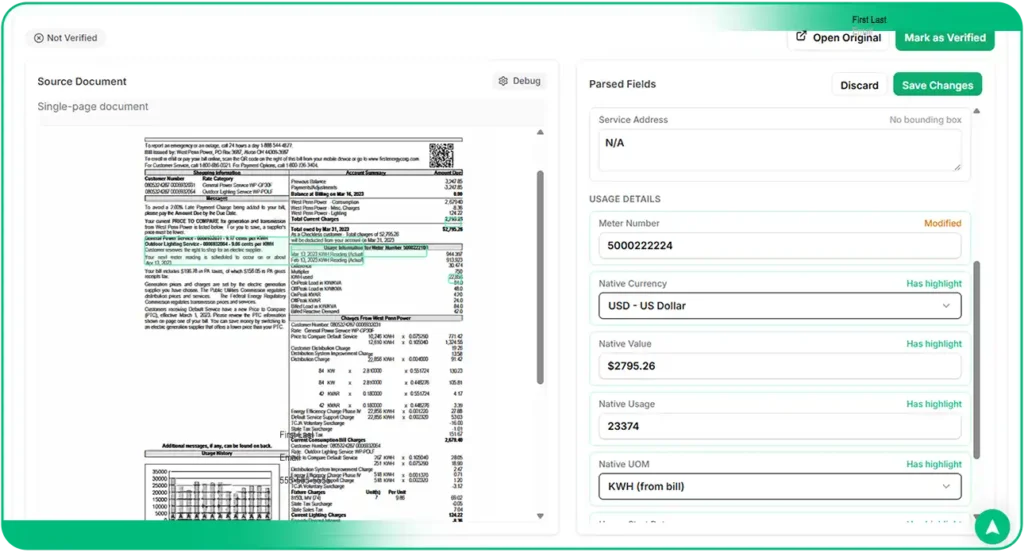
Task: Click the QR code in the bill
Action: (x=442, y=155)
